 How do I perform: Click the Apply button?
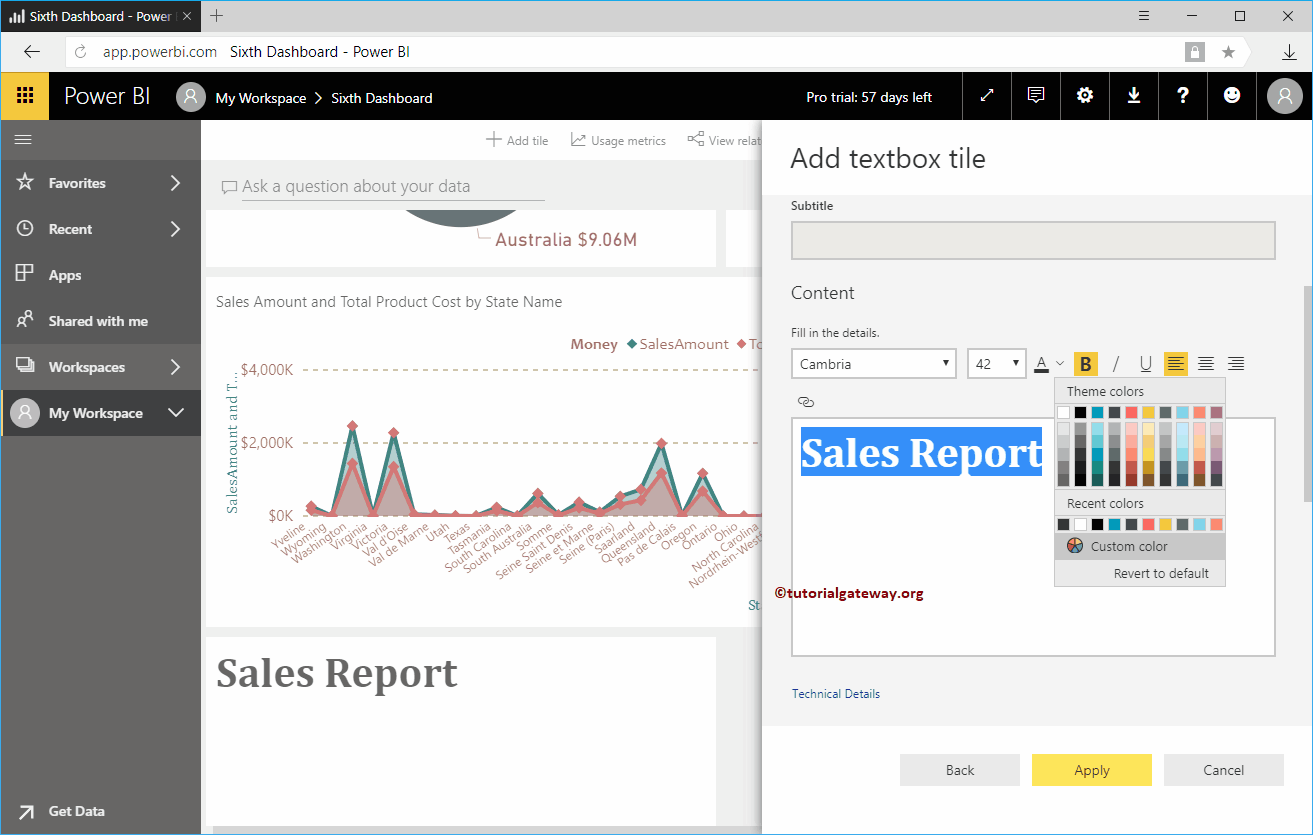click(1091, 770)
